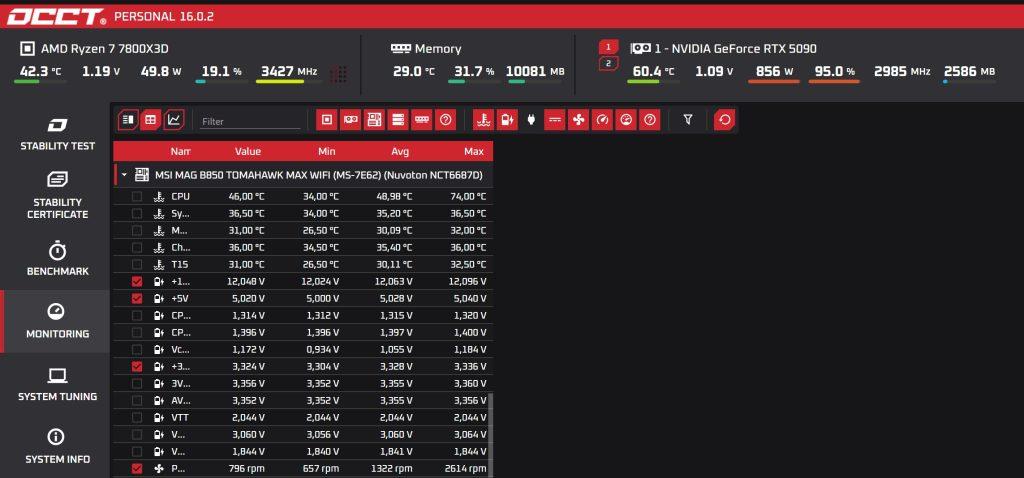Viewport: 1024px width, 478px height.
Task: Uncheck the P... 796 rpm fan row checkbox
Action: (x=136, y=468)
